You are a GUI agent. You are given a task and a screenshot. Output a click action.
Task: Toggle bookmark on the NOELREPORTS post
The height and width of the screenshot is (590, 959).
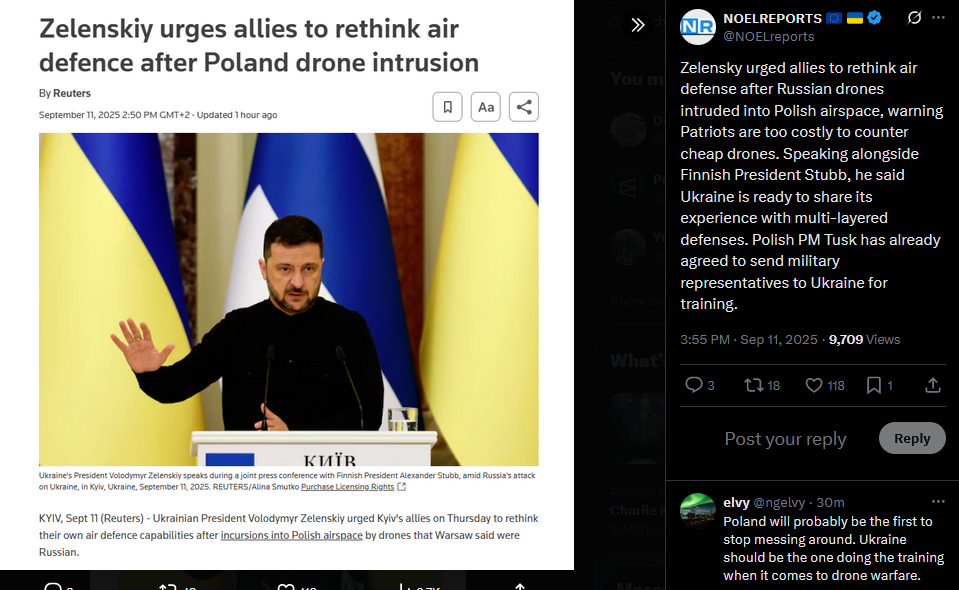tap(879, 385)
